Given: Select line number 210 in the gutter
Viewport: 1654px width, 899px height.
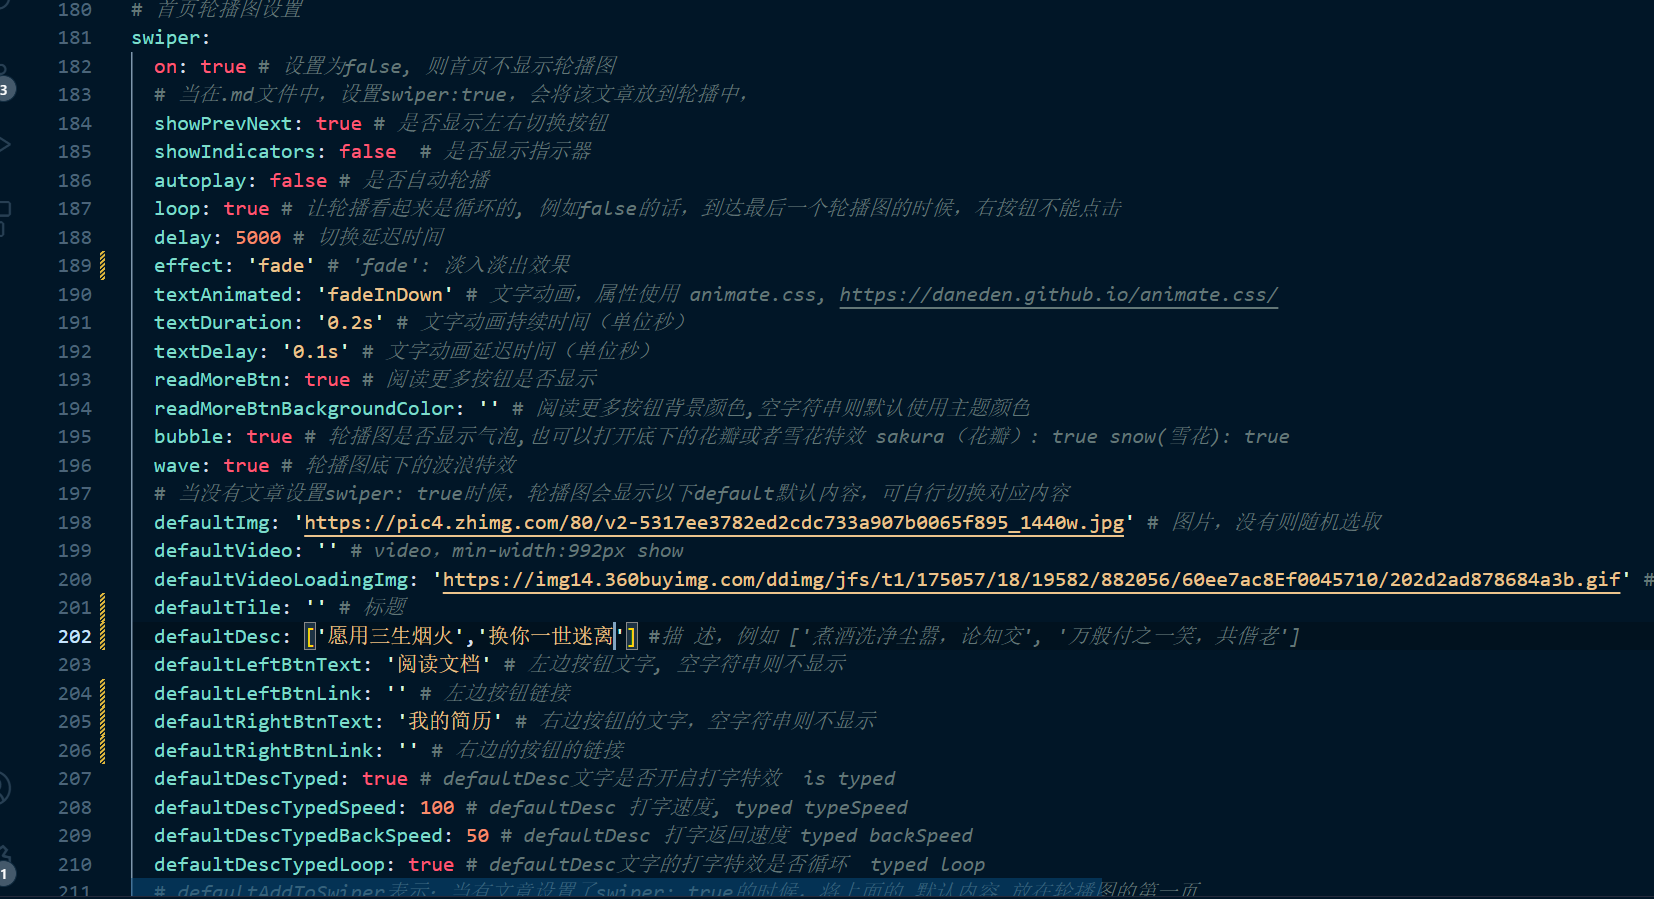Looking at the screenshot, I should click(x=75, y=865).
